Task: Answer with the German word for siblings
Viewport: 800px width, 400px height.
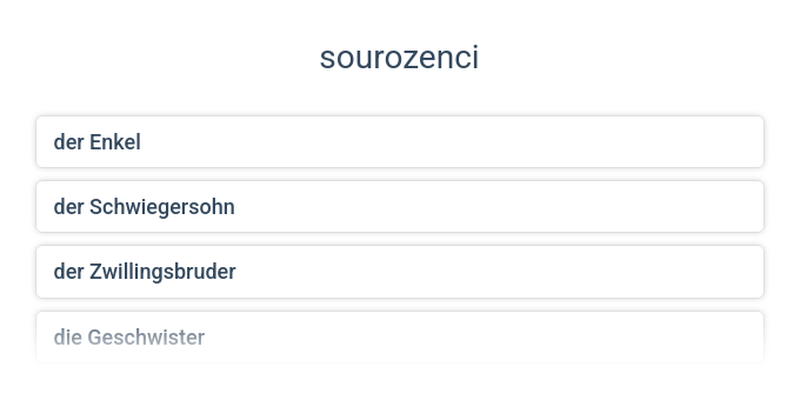Action: [400, 337]
